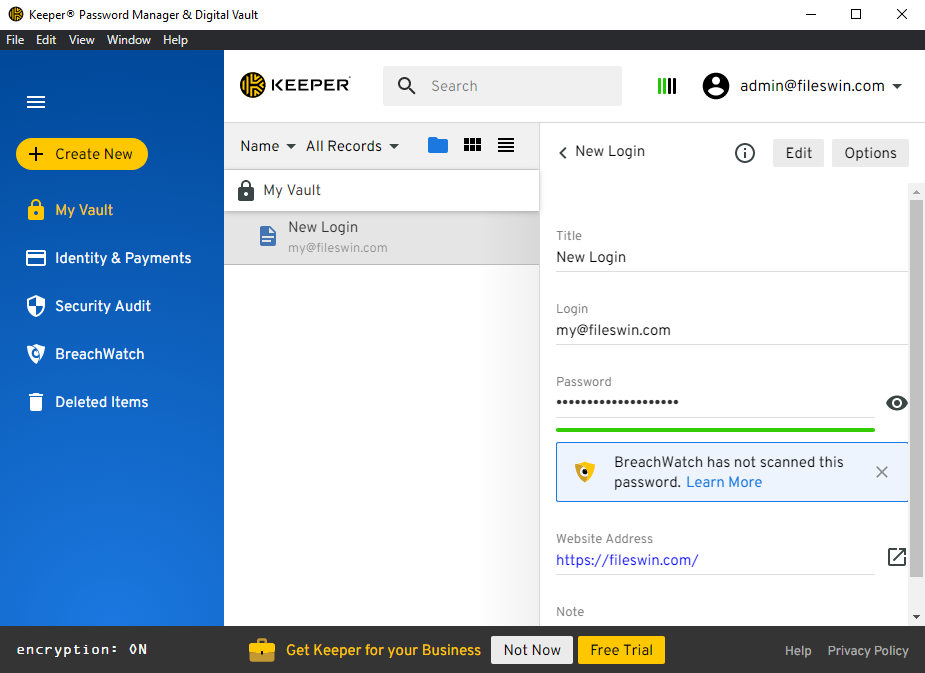Select the My Vault folder row
925x673 pixels.
[382, 190]
